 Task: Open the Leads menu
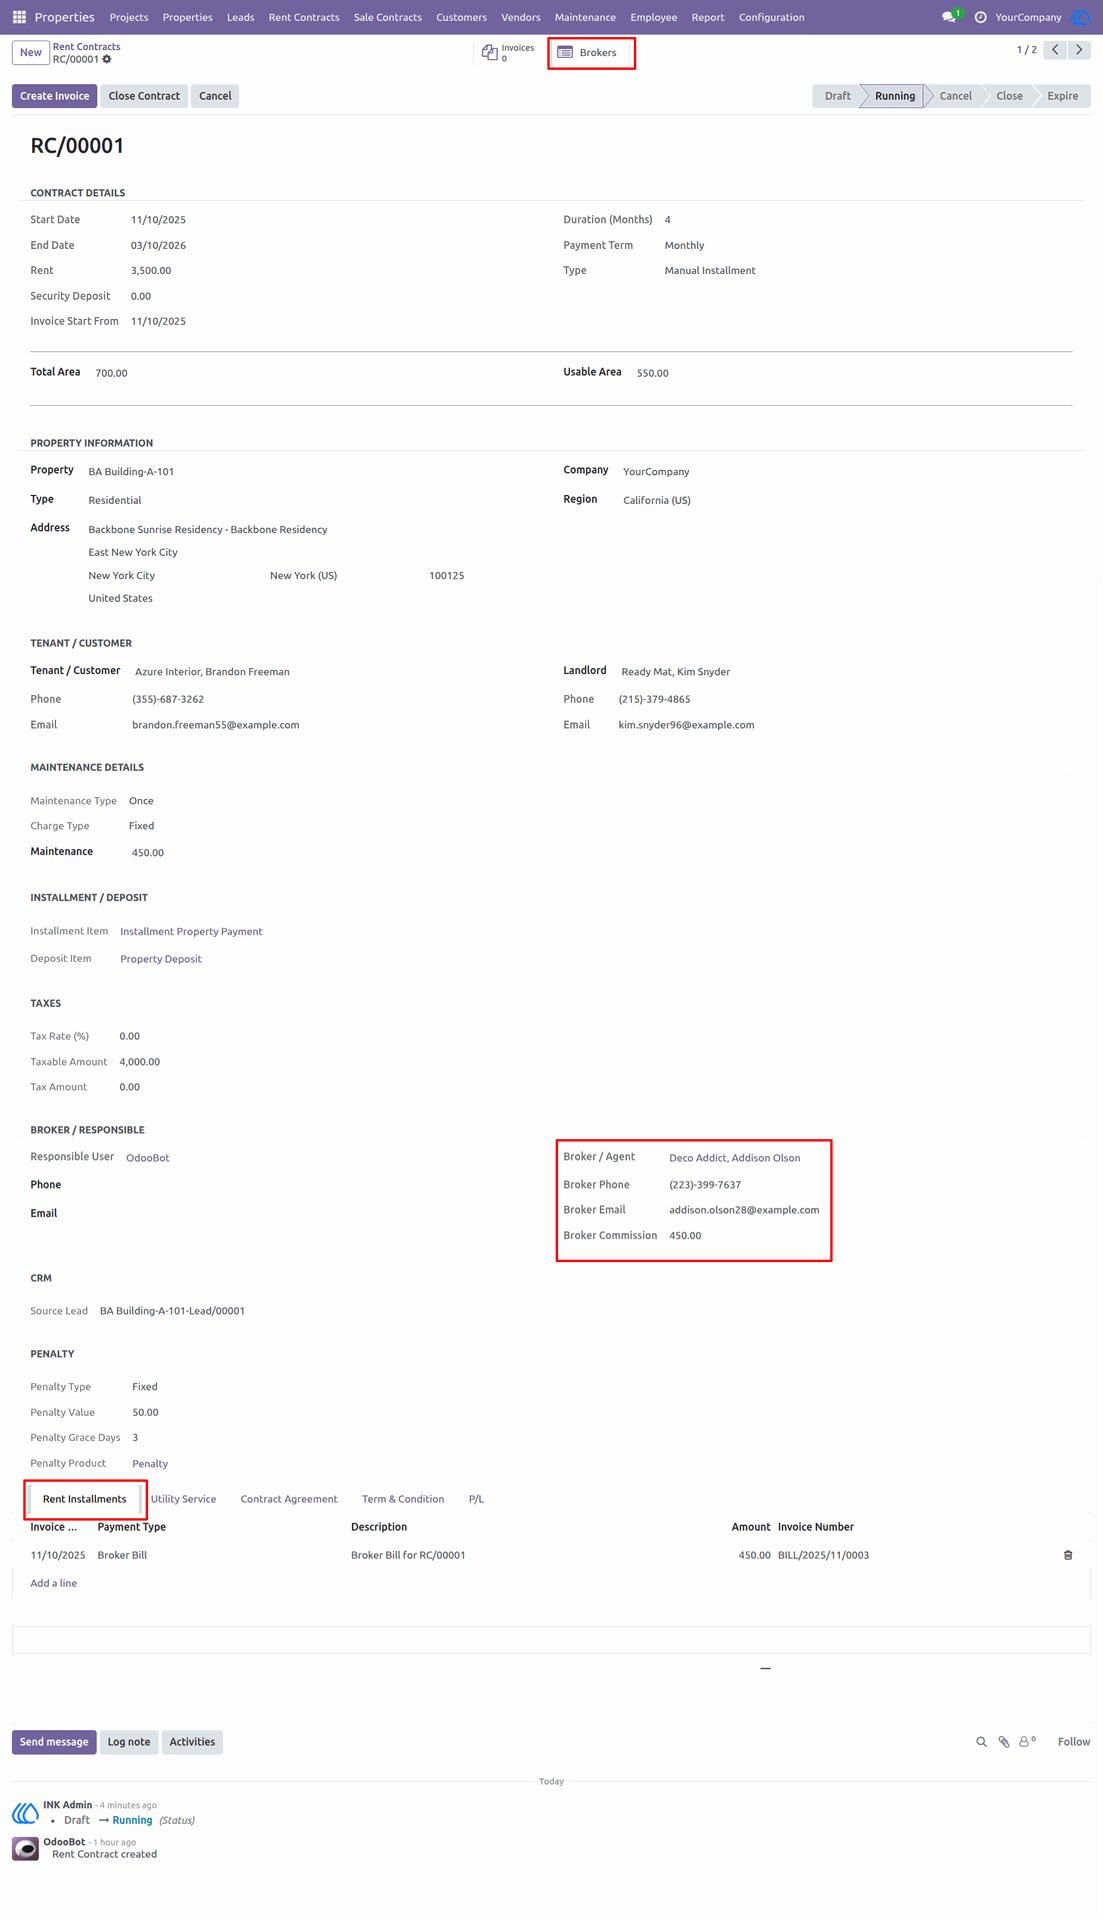(240, 17)
